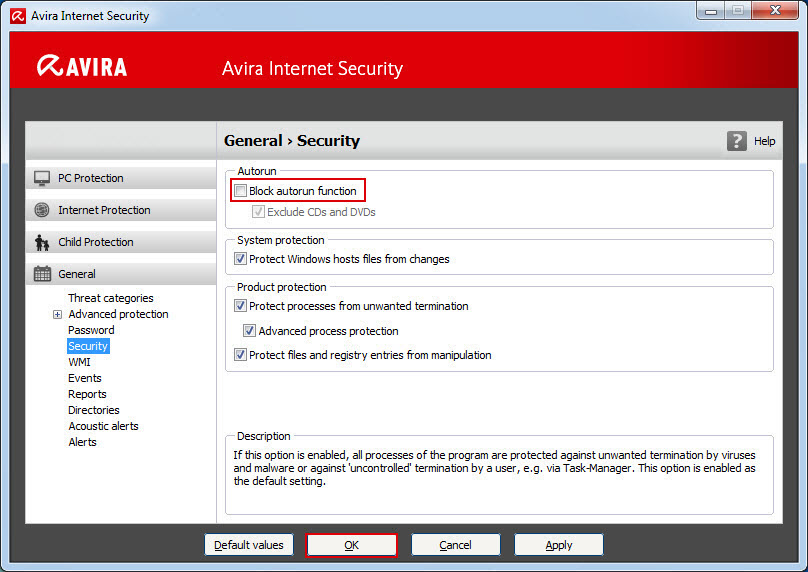Minimize the Avira Internet Security window
This screenshot has width=808, height=572.
711,11
